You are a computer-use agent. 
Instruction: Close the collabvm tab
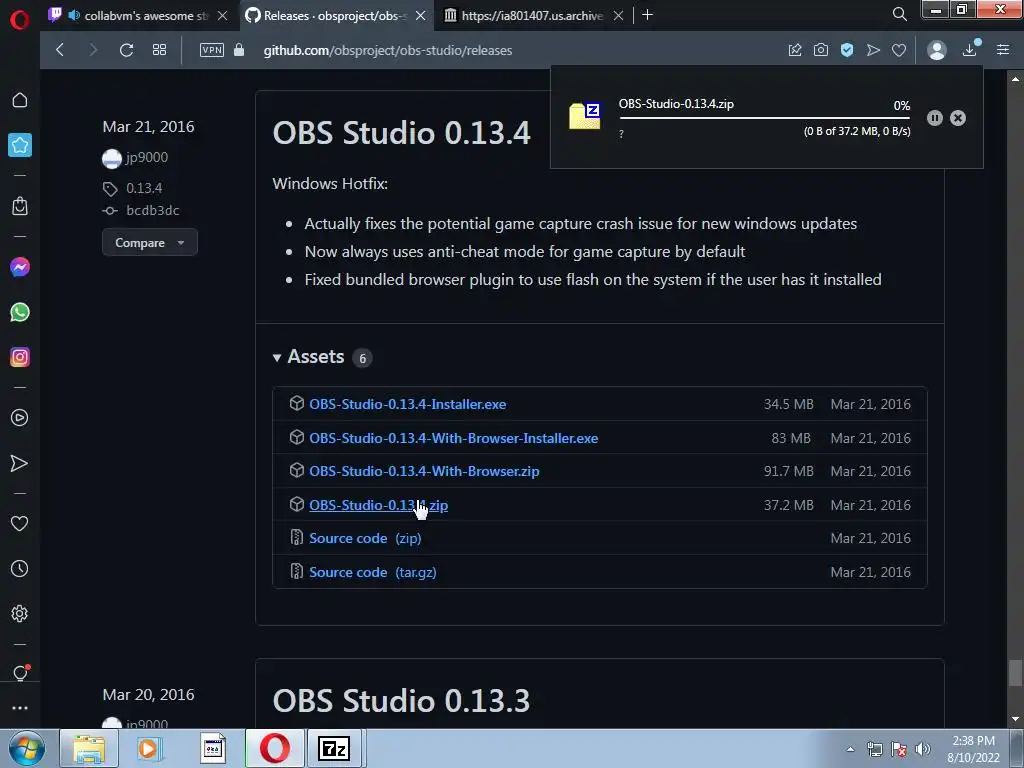pos(223,16)
